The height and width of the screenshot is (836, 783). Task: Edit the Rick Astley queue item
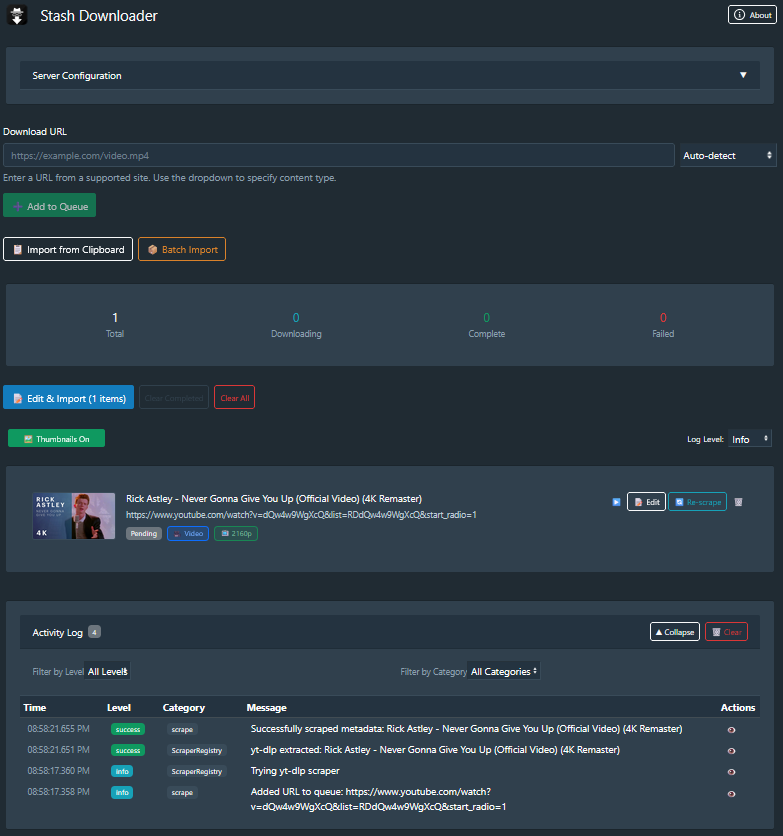point(646,502)
